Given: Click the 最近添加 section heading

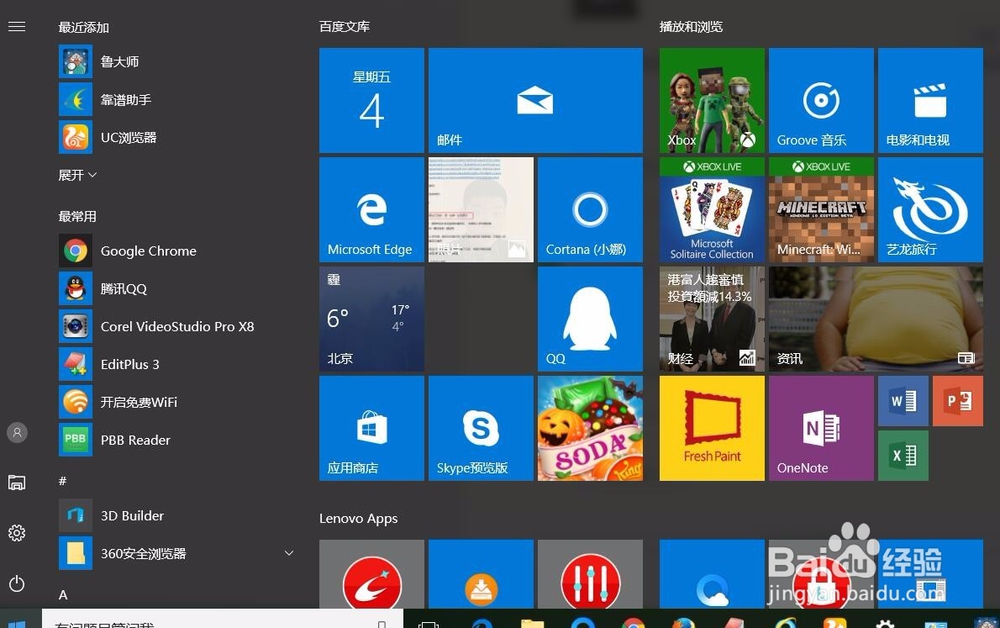Looking at the screenshot, I should click(x=84, y=27).
